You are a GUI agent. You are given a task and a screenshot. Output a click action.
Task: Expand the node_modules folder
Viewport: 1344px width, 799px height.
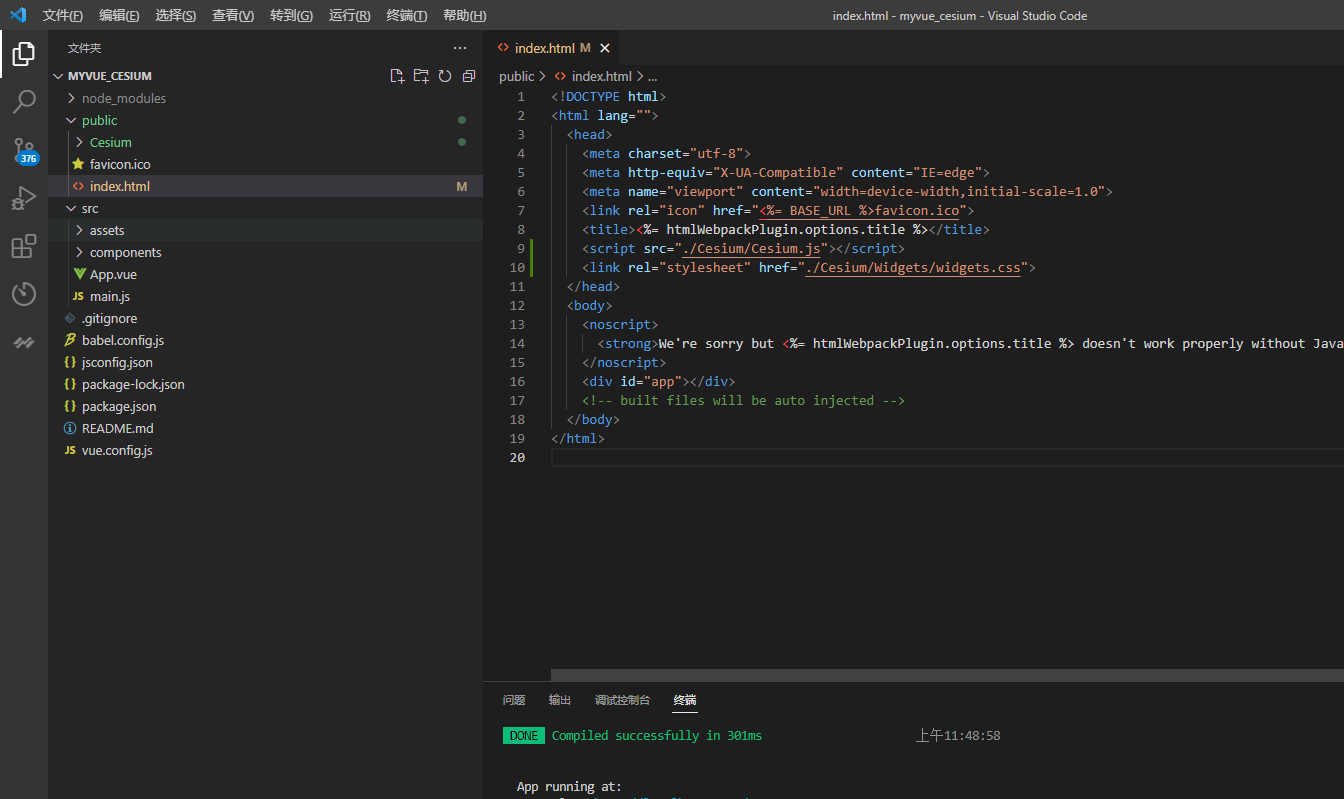(x=72, y=98)
